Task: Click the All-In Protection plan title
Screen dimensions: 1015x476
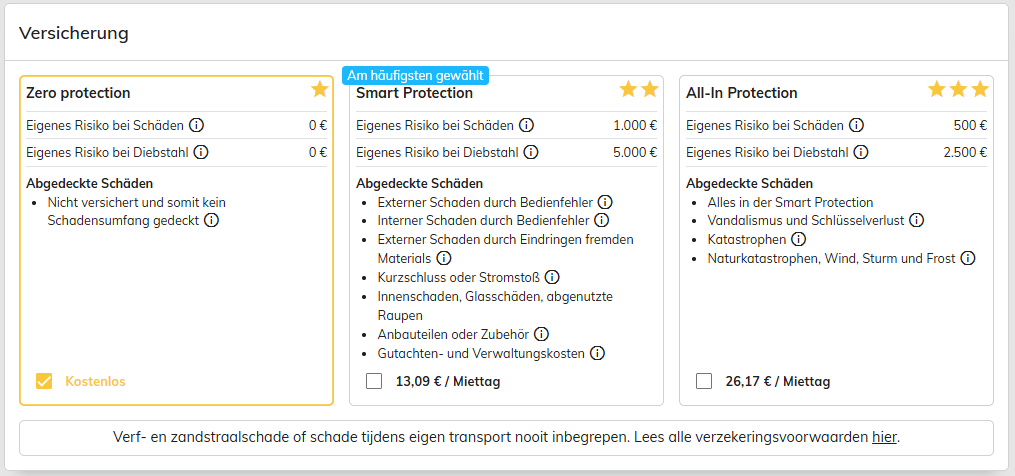Action: tap(741, 93)
